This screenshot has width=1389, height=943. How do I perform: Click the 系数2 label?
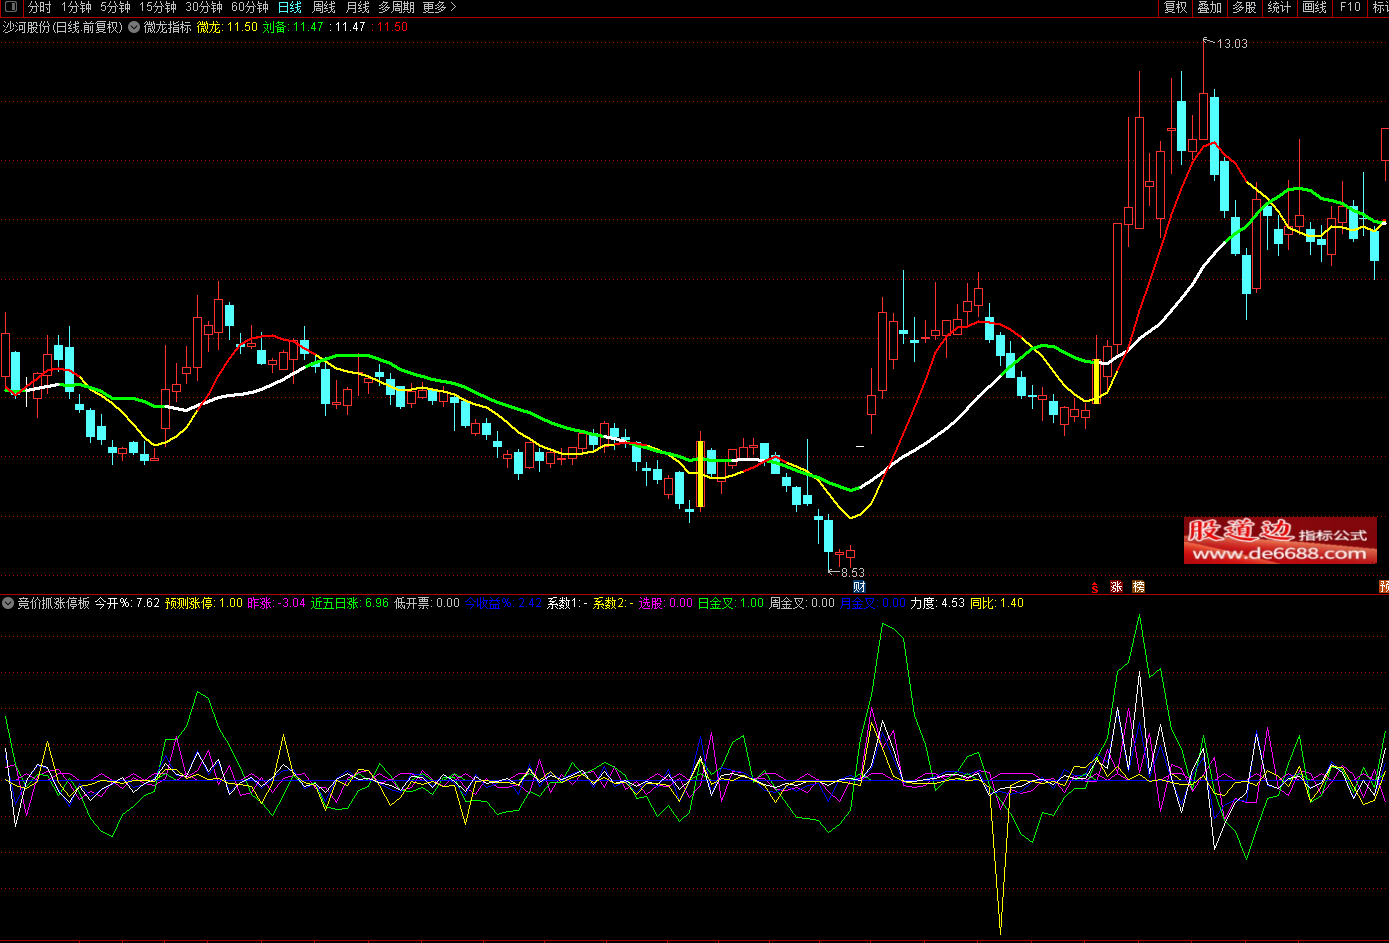[613, 603]
